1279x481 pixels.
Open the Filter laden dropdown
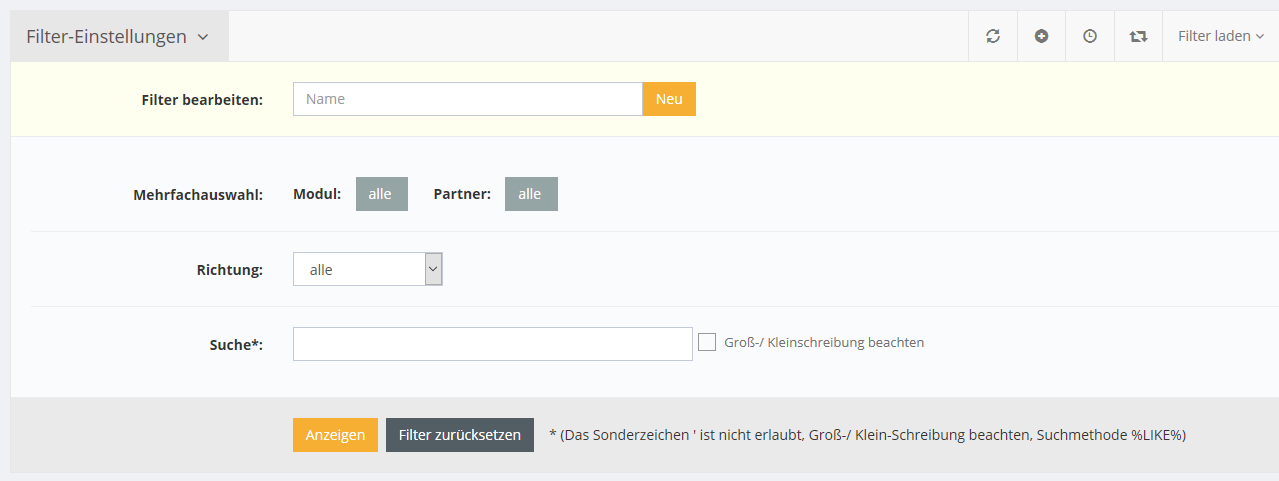[x=1220, y=36]
